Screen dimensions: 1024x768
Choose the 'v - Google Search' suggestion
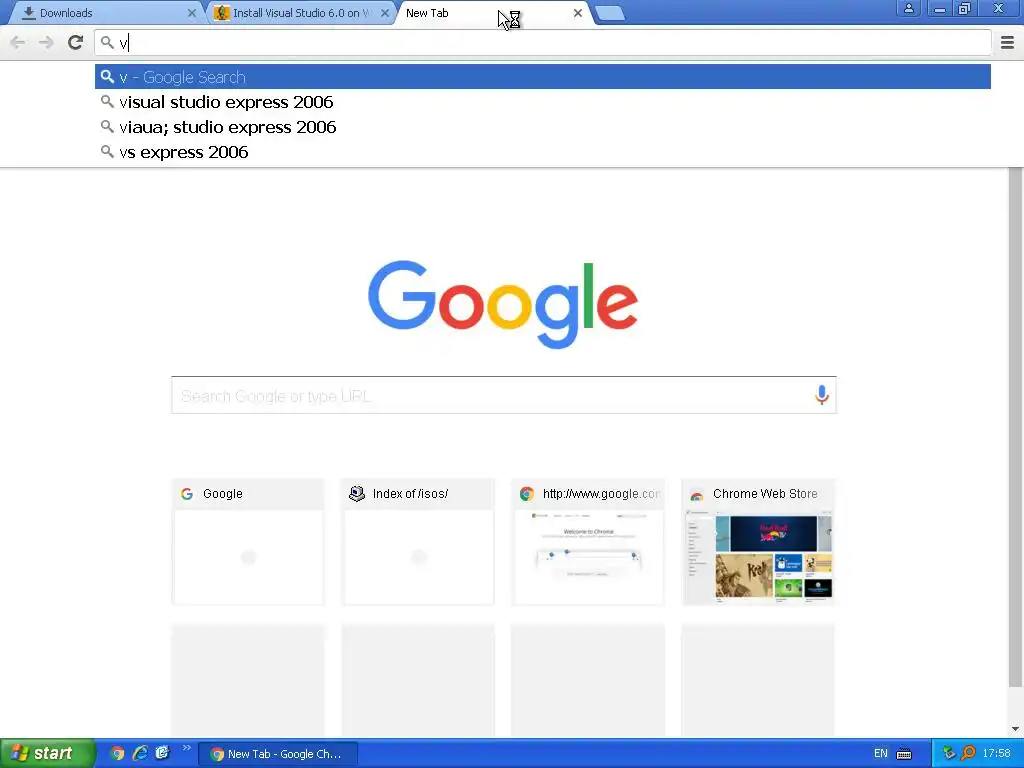[x=543, y=77]
